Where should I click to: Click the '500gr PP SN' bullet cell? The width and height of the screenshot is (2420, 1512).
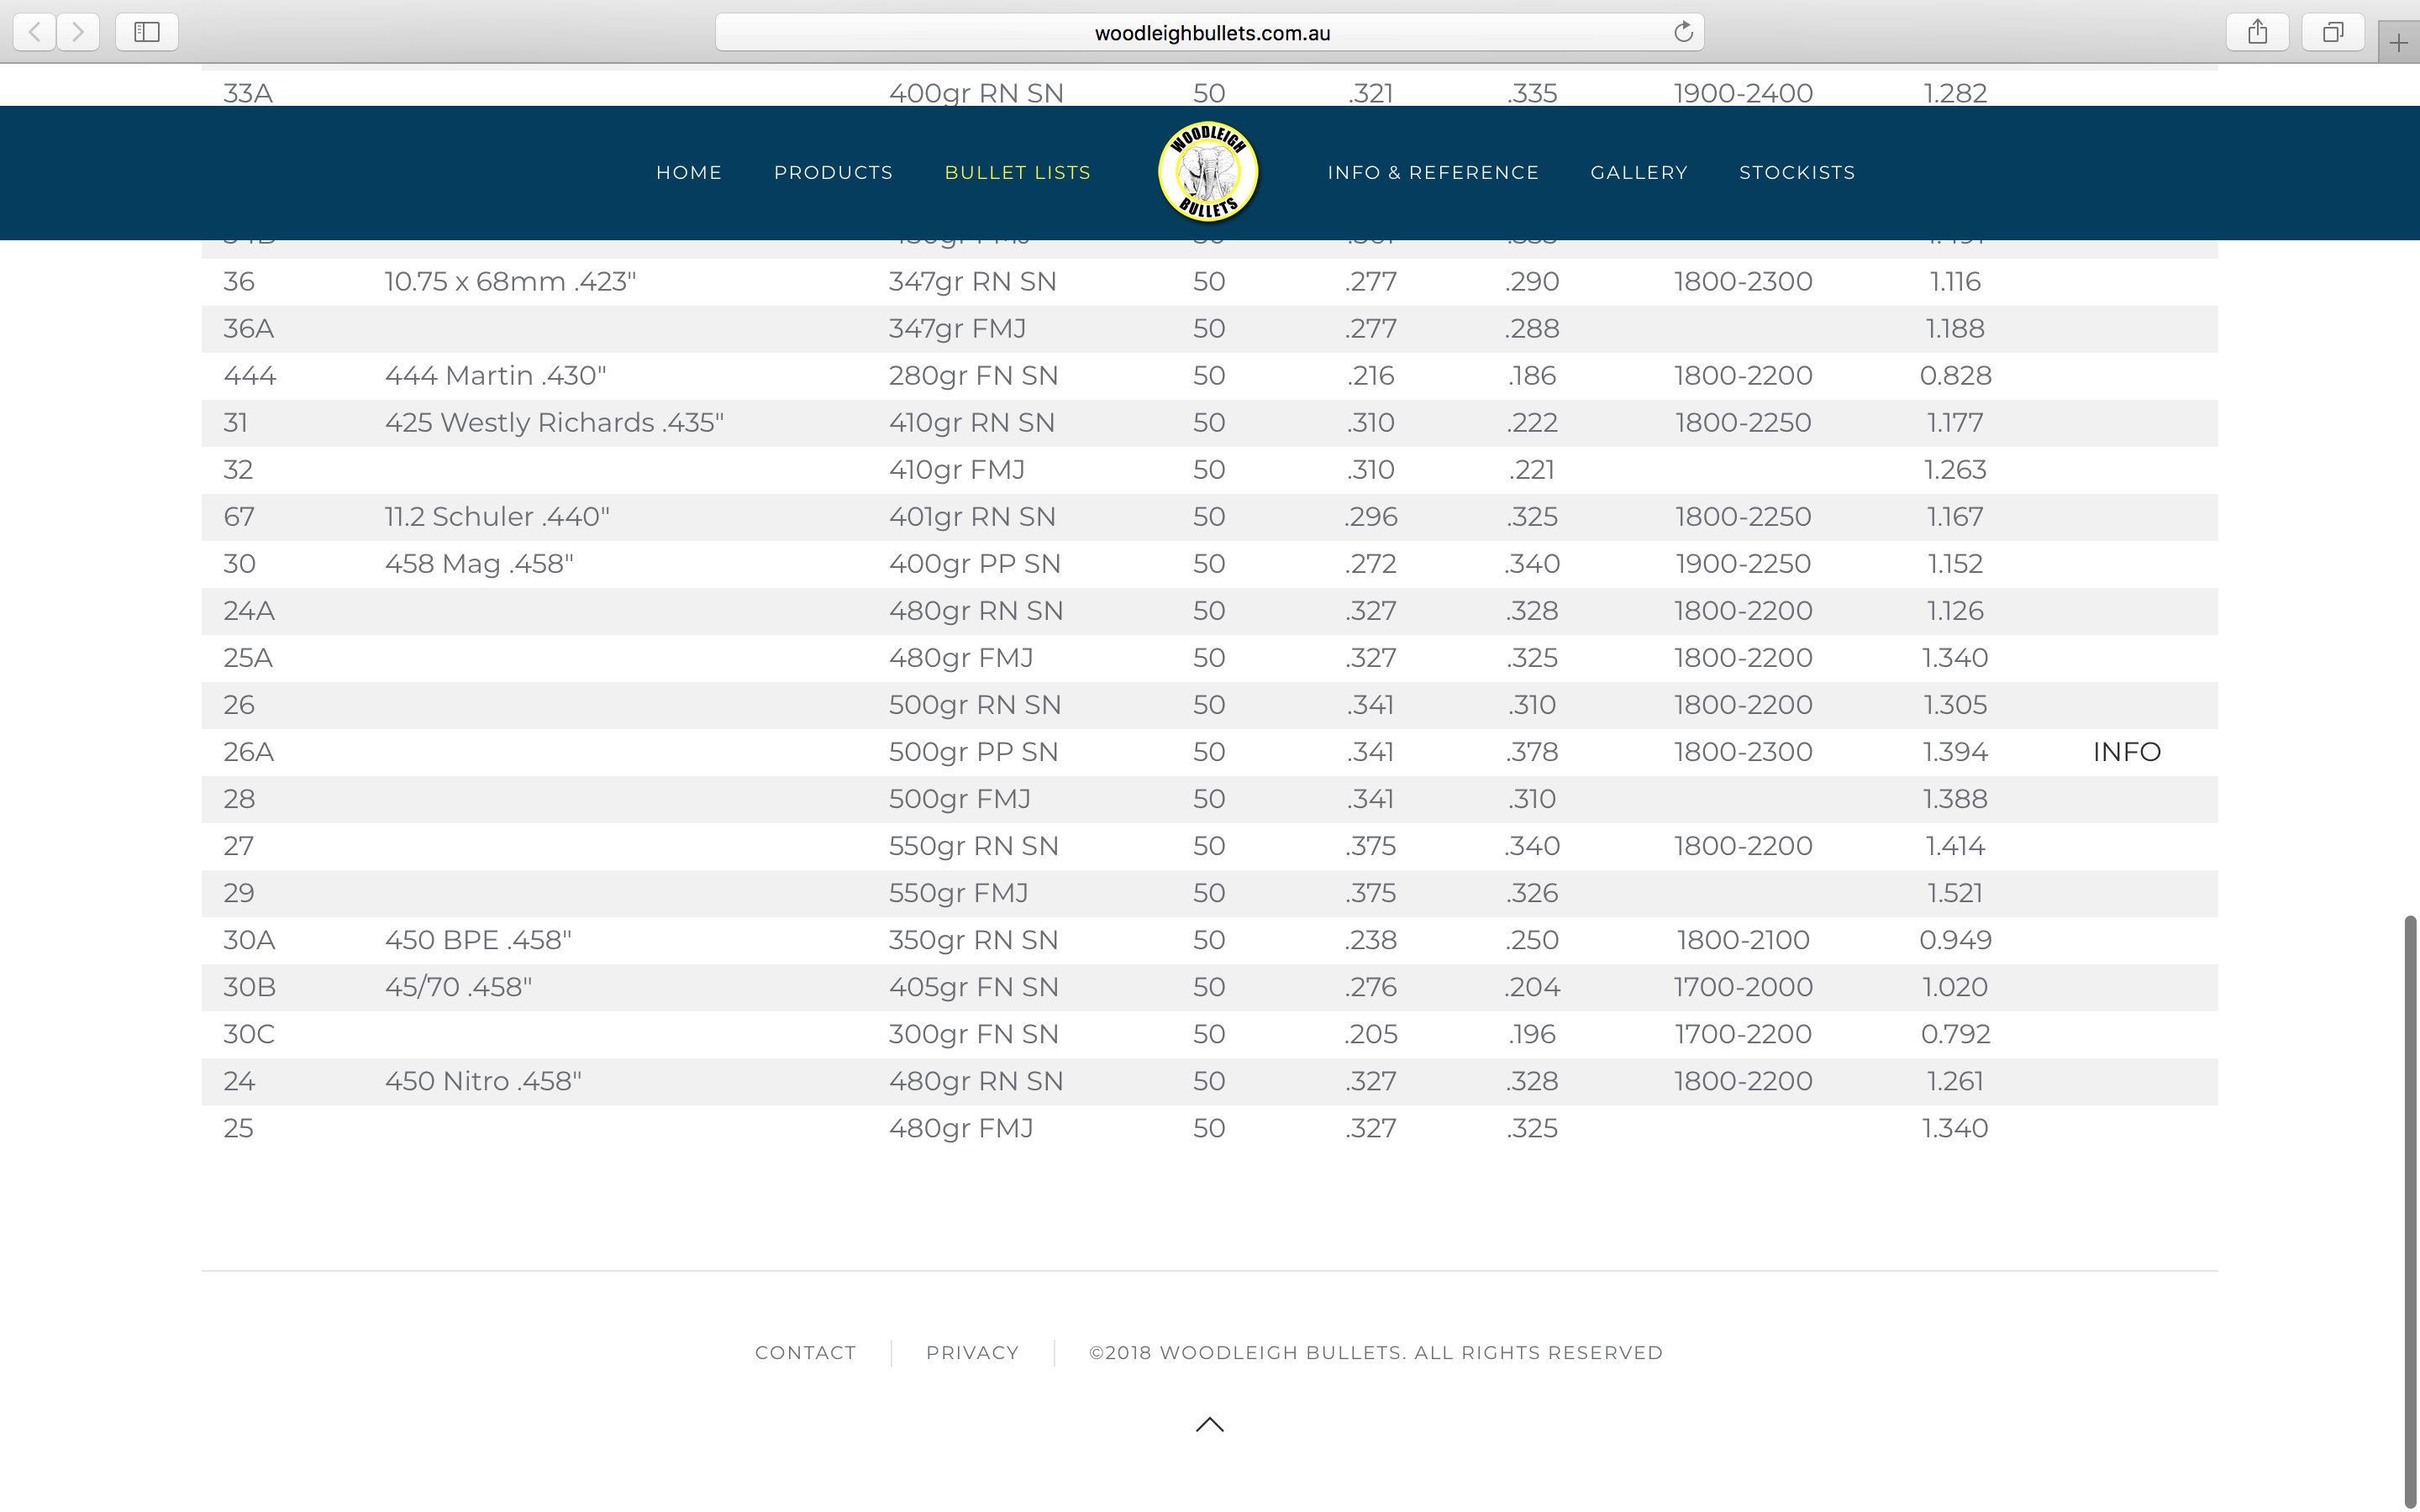(x=973, y=752)
